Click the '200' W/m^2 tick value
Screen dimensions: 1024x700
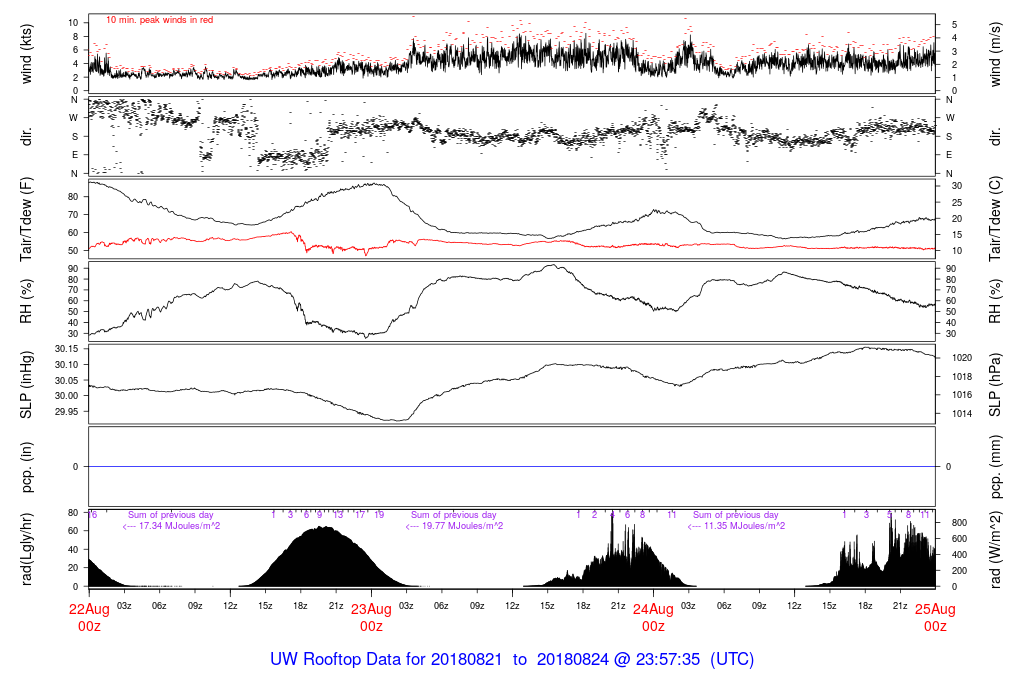[959, 571]
